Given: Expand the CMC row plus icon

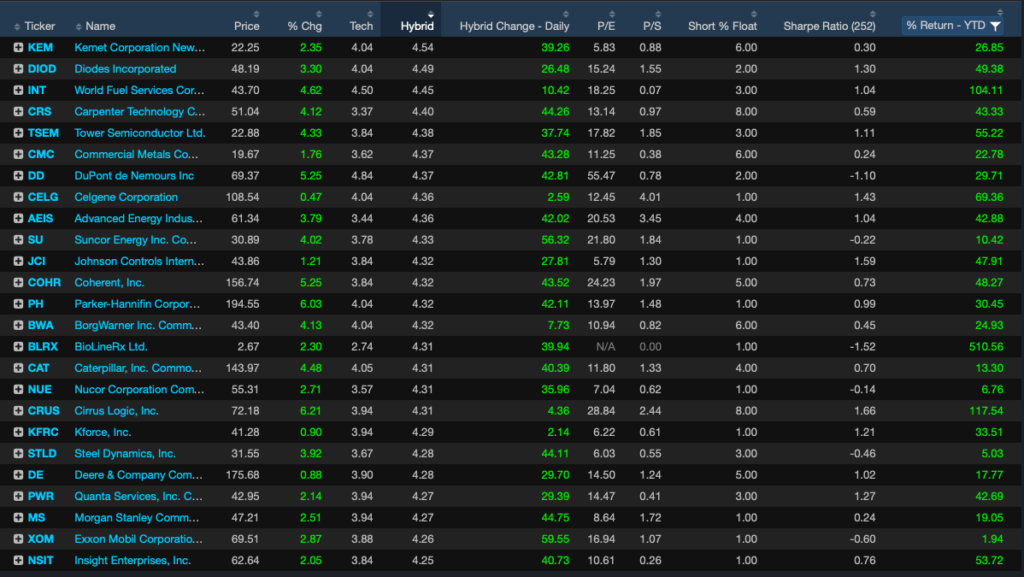Looking at the screenshot, I should 18,154.
